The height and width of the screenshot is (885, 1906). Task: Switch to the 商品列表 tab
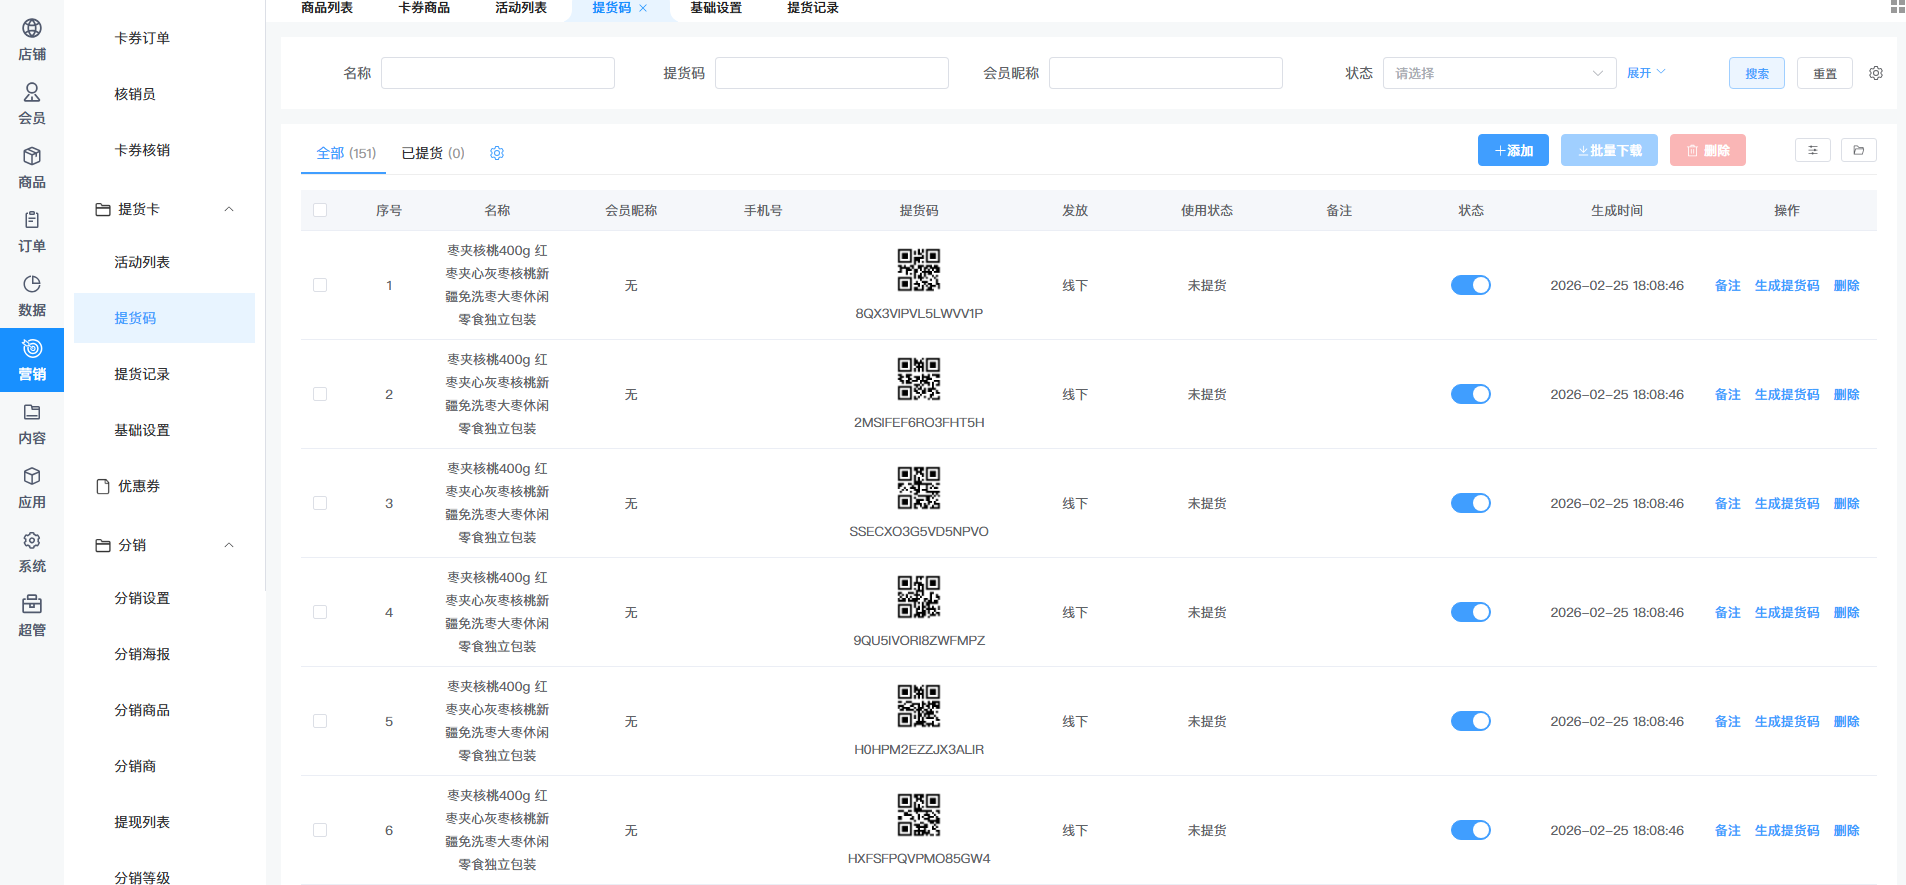click(327, 8)
